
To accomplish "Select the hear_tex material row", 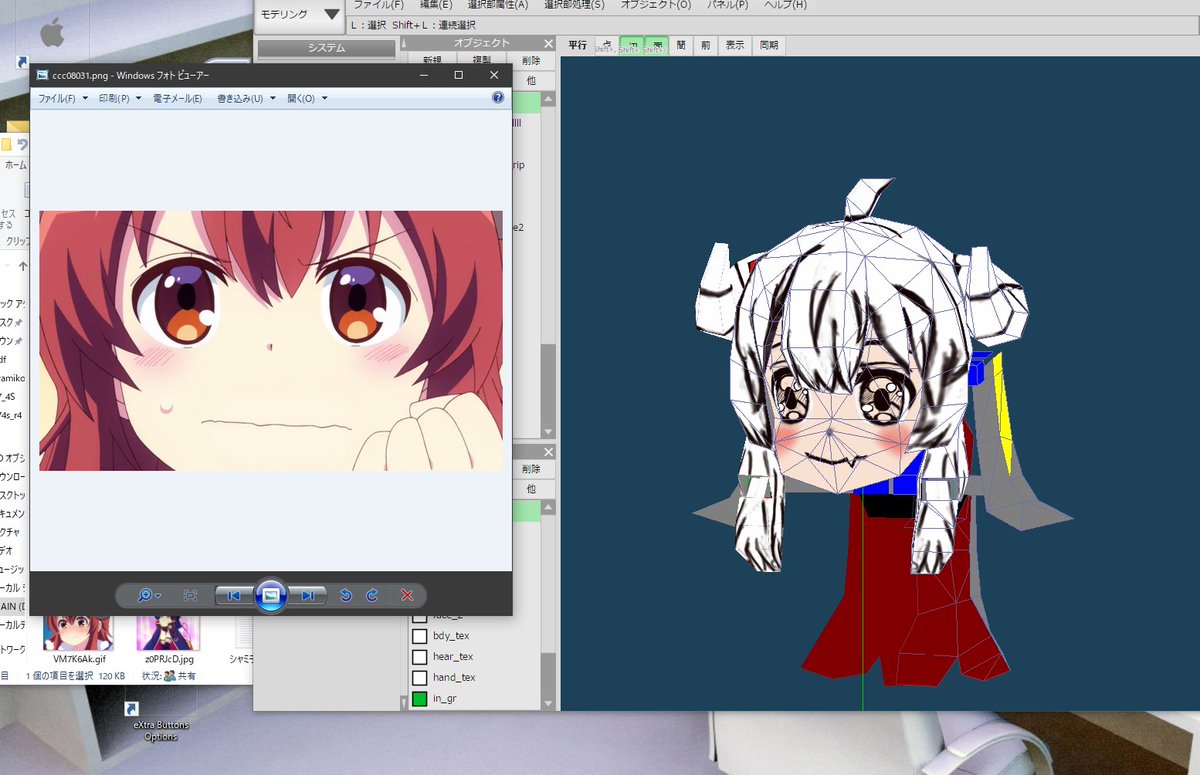I will (475, 657).
